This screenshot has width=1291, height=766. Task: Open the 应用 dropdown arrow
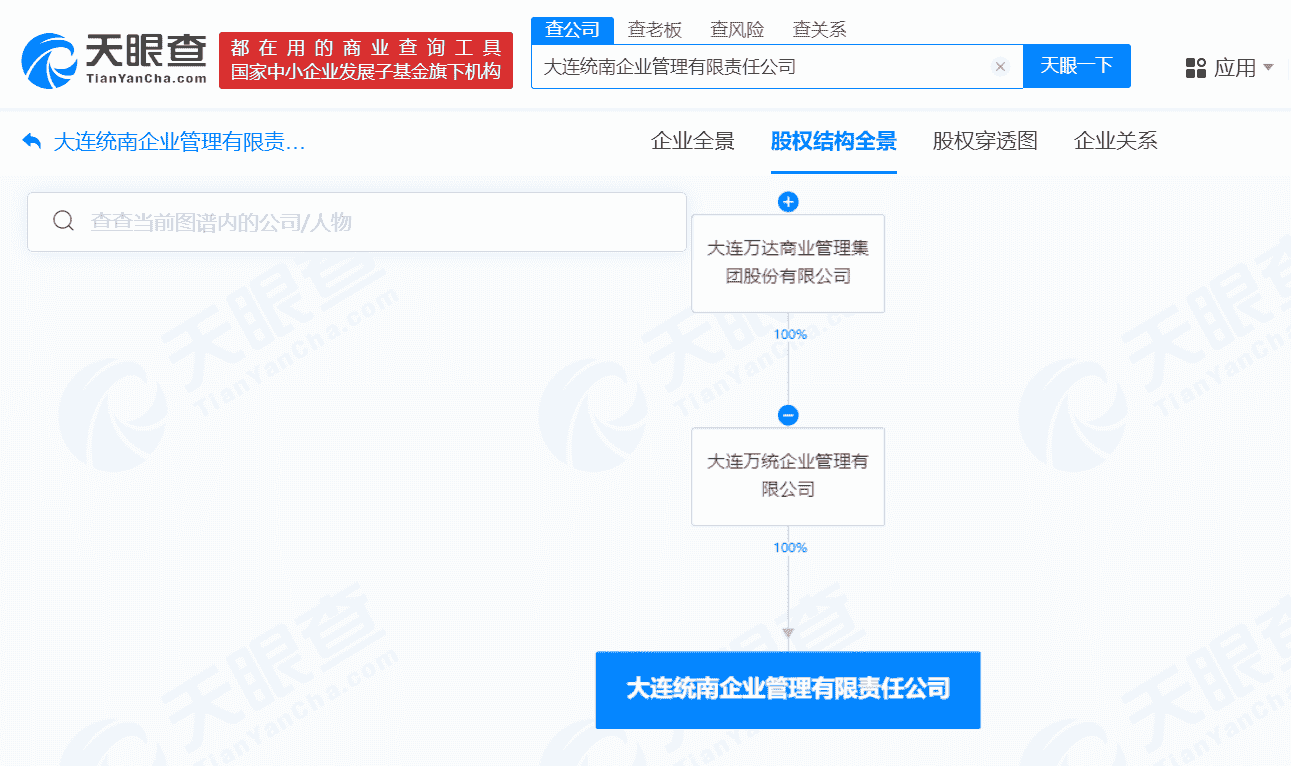click(x=1269, y=68)
